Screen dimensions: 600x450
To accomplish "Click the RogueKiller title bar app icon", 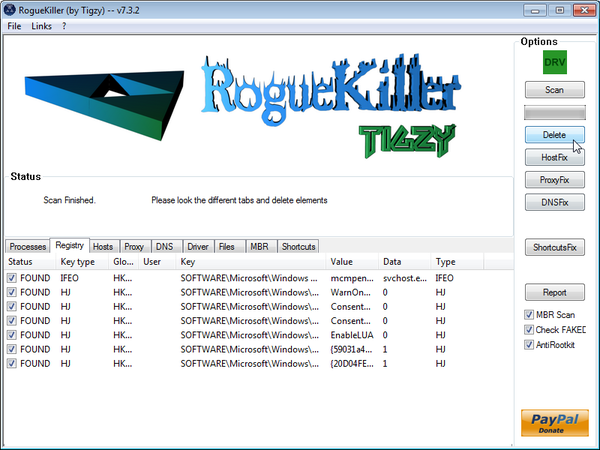I will click(x=10, y=10).
